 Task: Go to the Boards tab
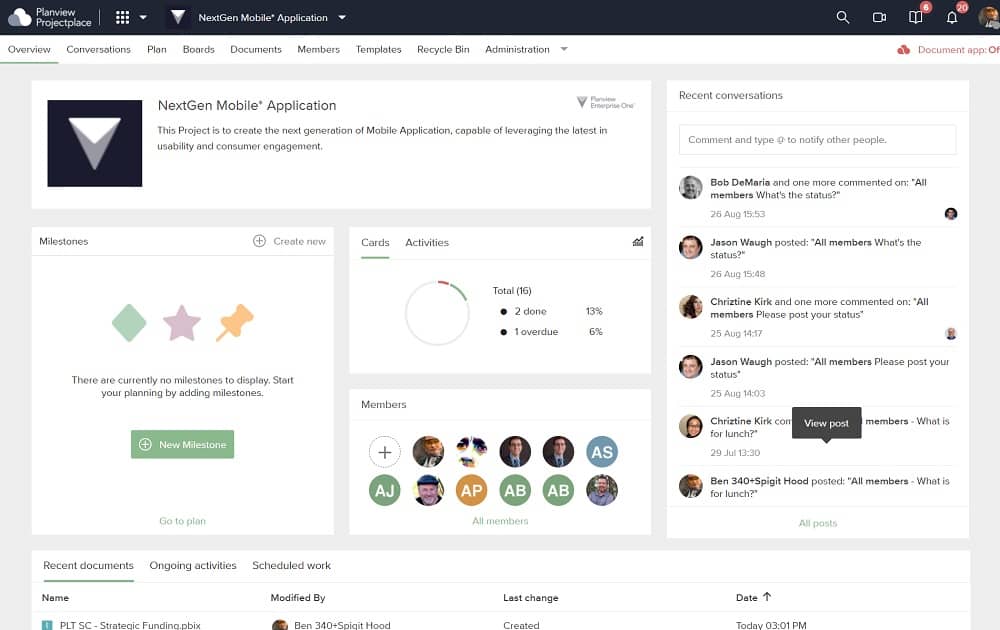click(x=198, y=49)
